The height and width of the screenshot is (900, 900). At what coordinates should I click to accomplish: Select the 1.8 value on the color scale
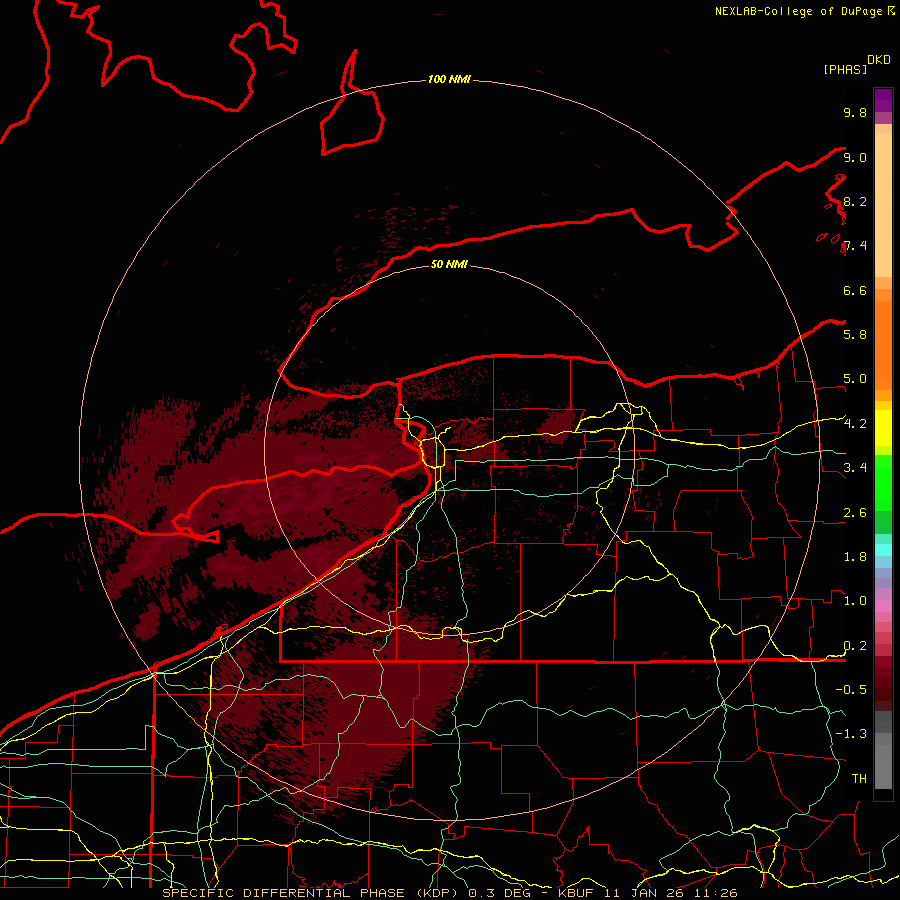tap(855, 557)
